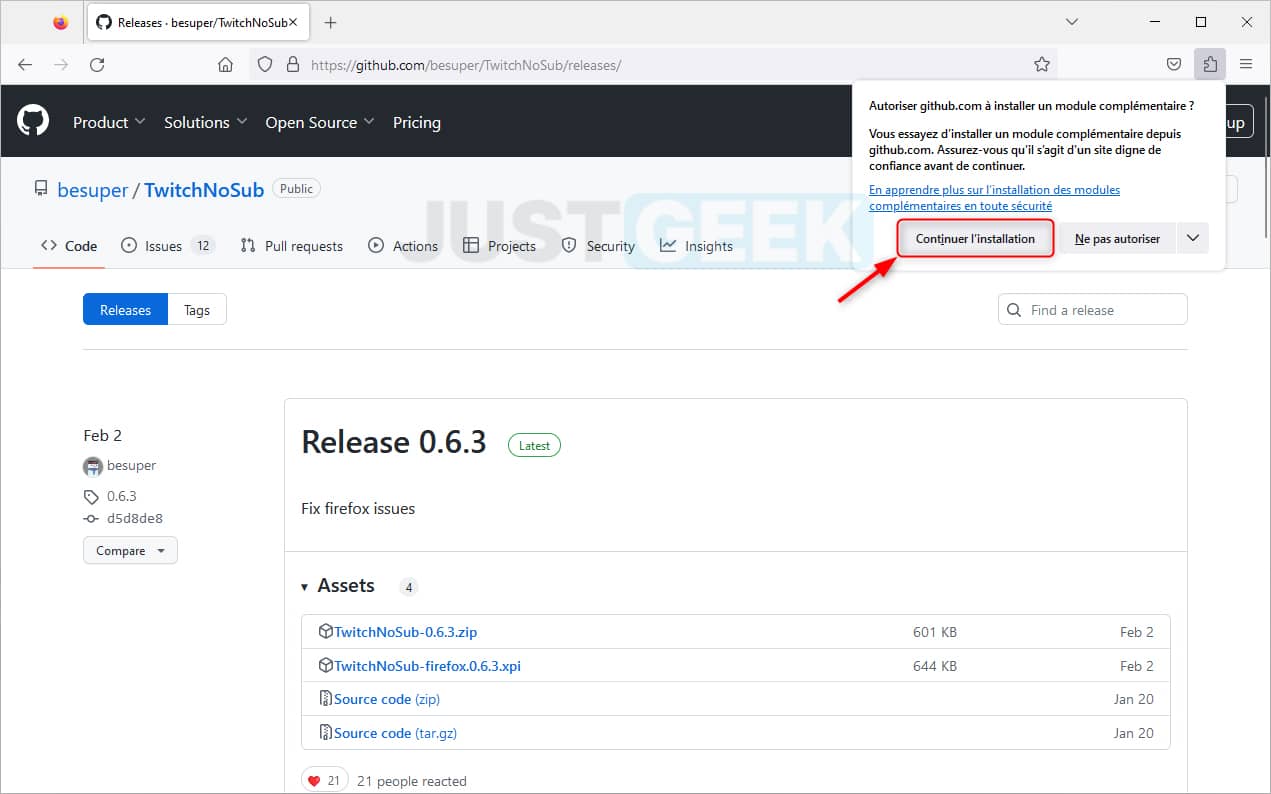Screen dimensions: 1271x794
Task: Bookmark this page with the star
Action: coord(1042,65)
